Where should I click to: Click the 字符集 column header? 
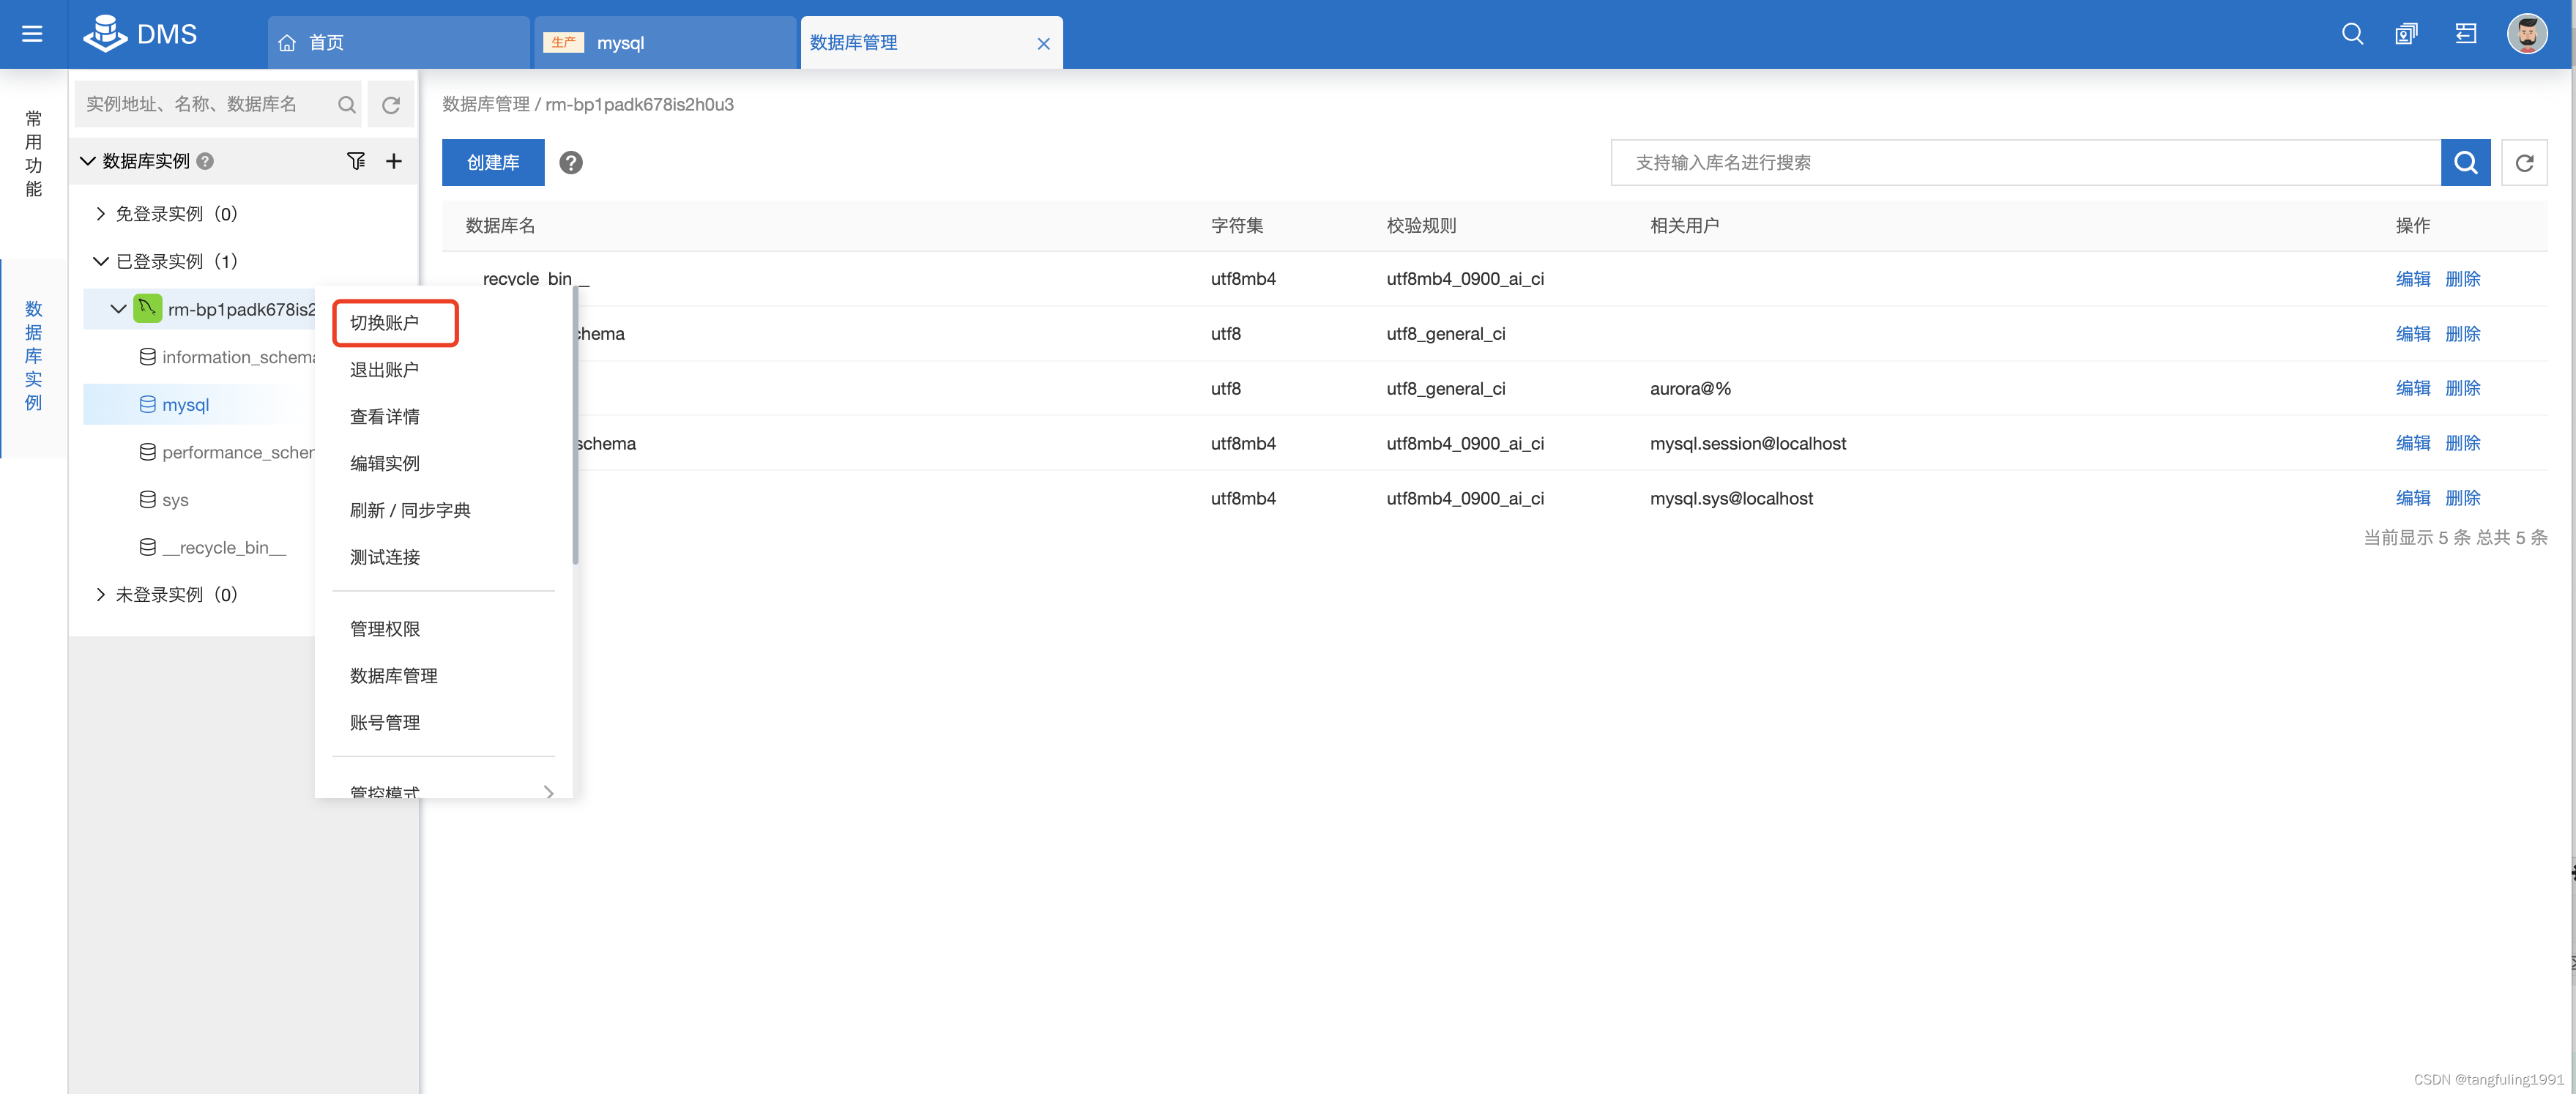pos(1237,226)
